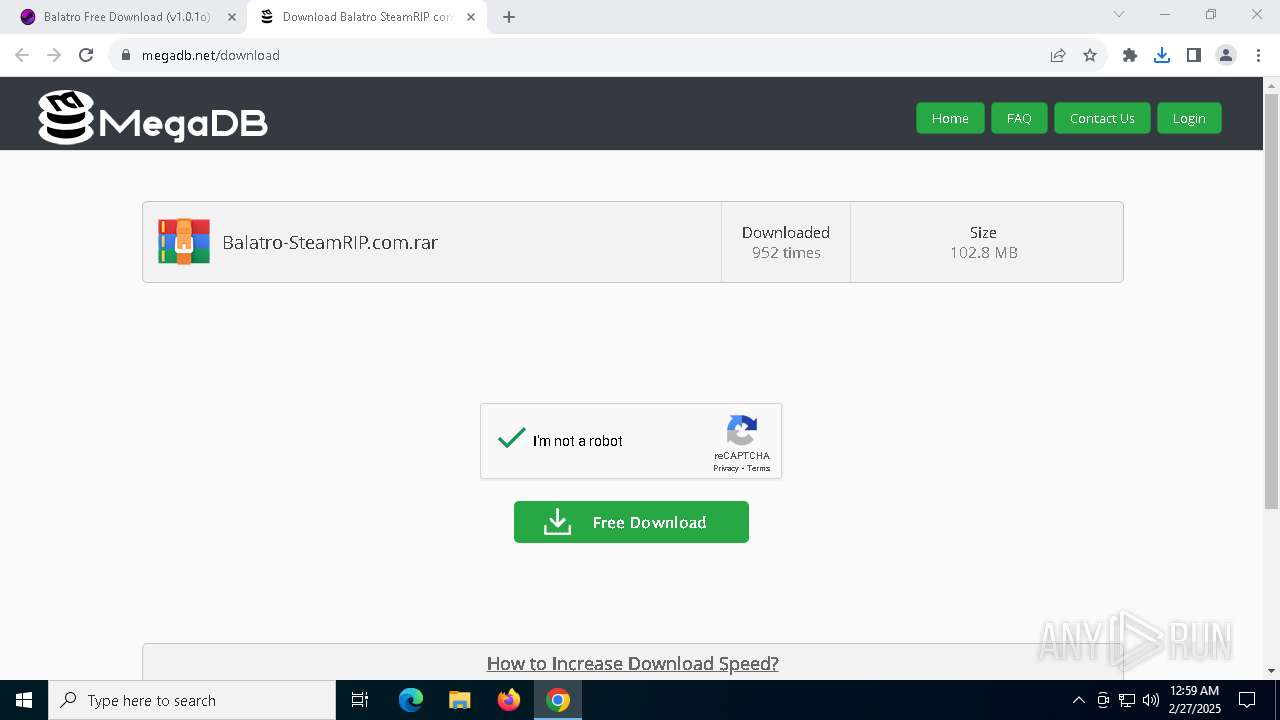Click the page vertical scrollbar
The image size is (1280, 720).
pyautogui.click(x=1271, y=300)
